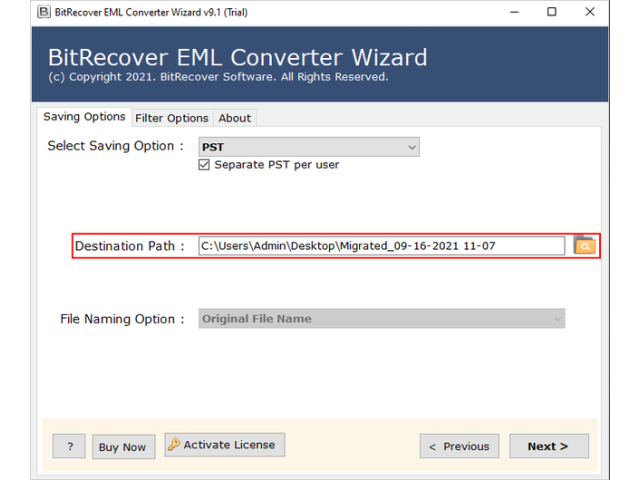640x480 pixels.
Task: Open help with the question mark button
Action: [x=69, y=447]
